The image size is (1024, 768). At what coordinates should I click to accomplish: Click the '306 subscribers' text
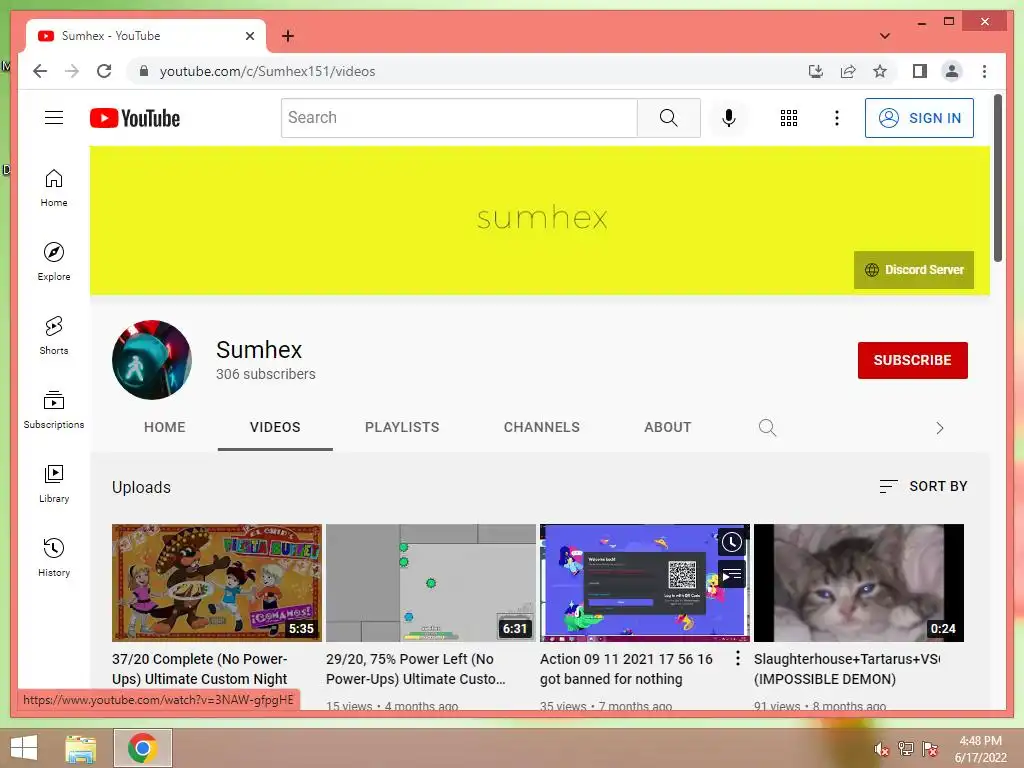tap(266, 374)
